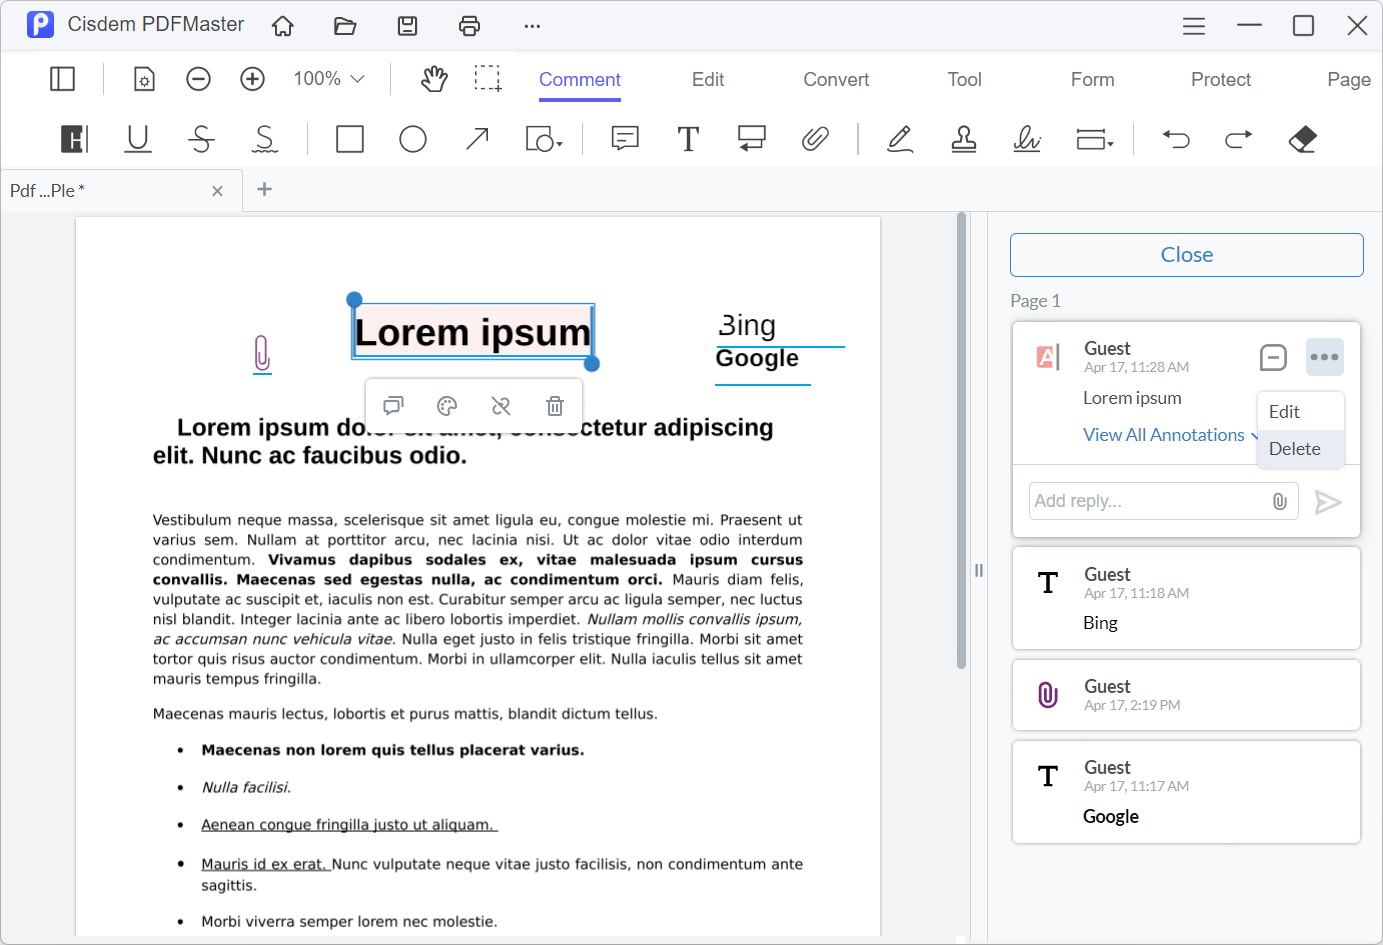Select the Note comment tool

click(625, 139)
